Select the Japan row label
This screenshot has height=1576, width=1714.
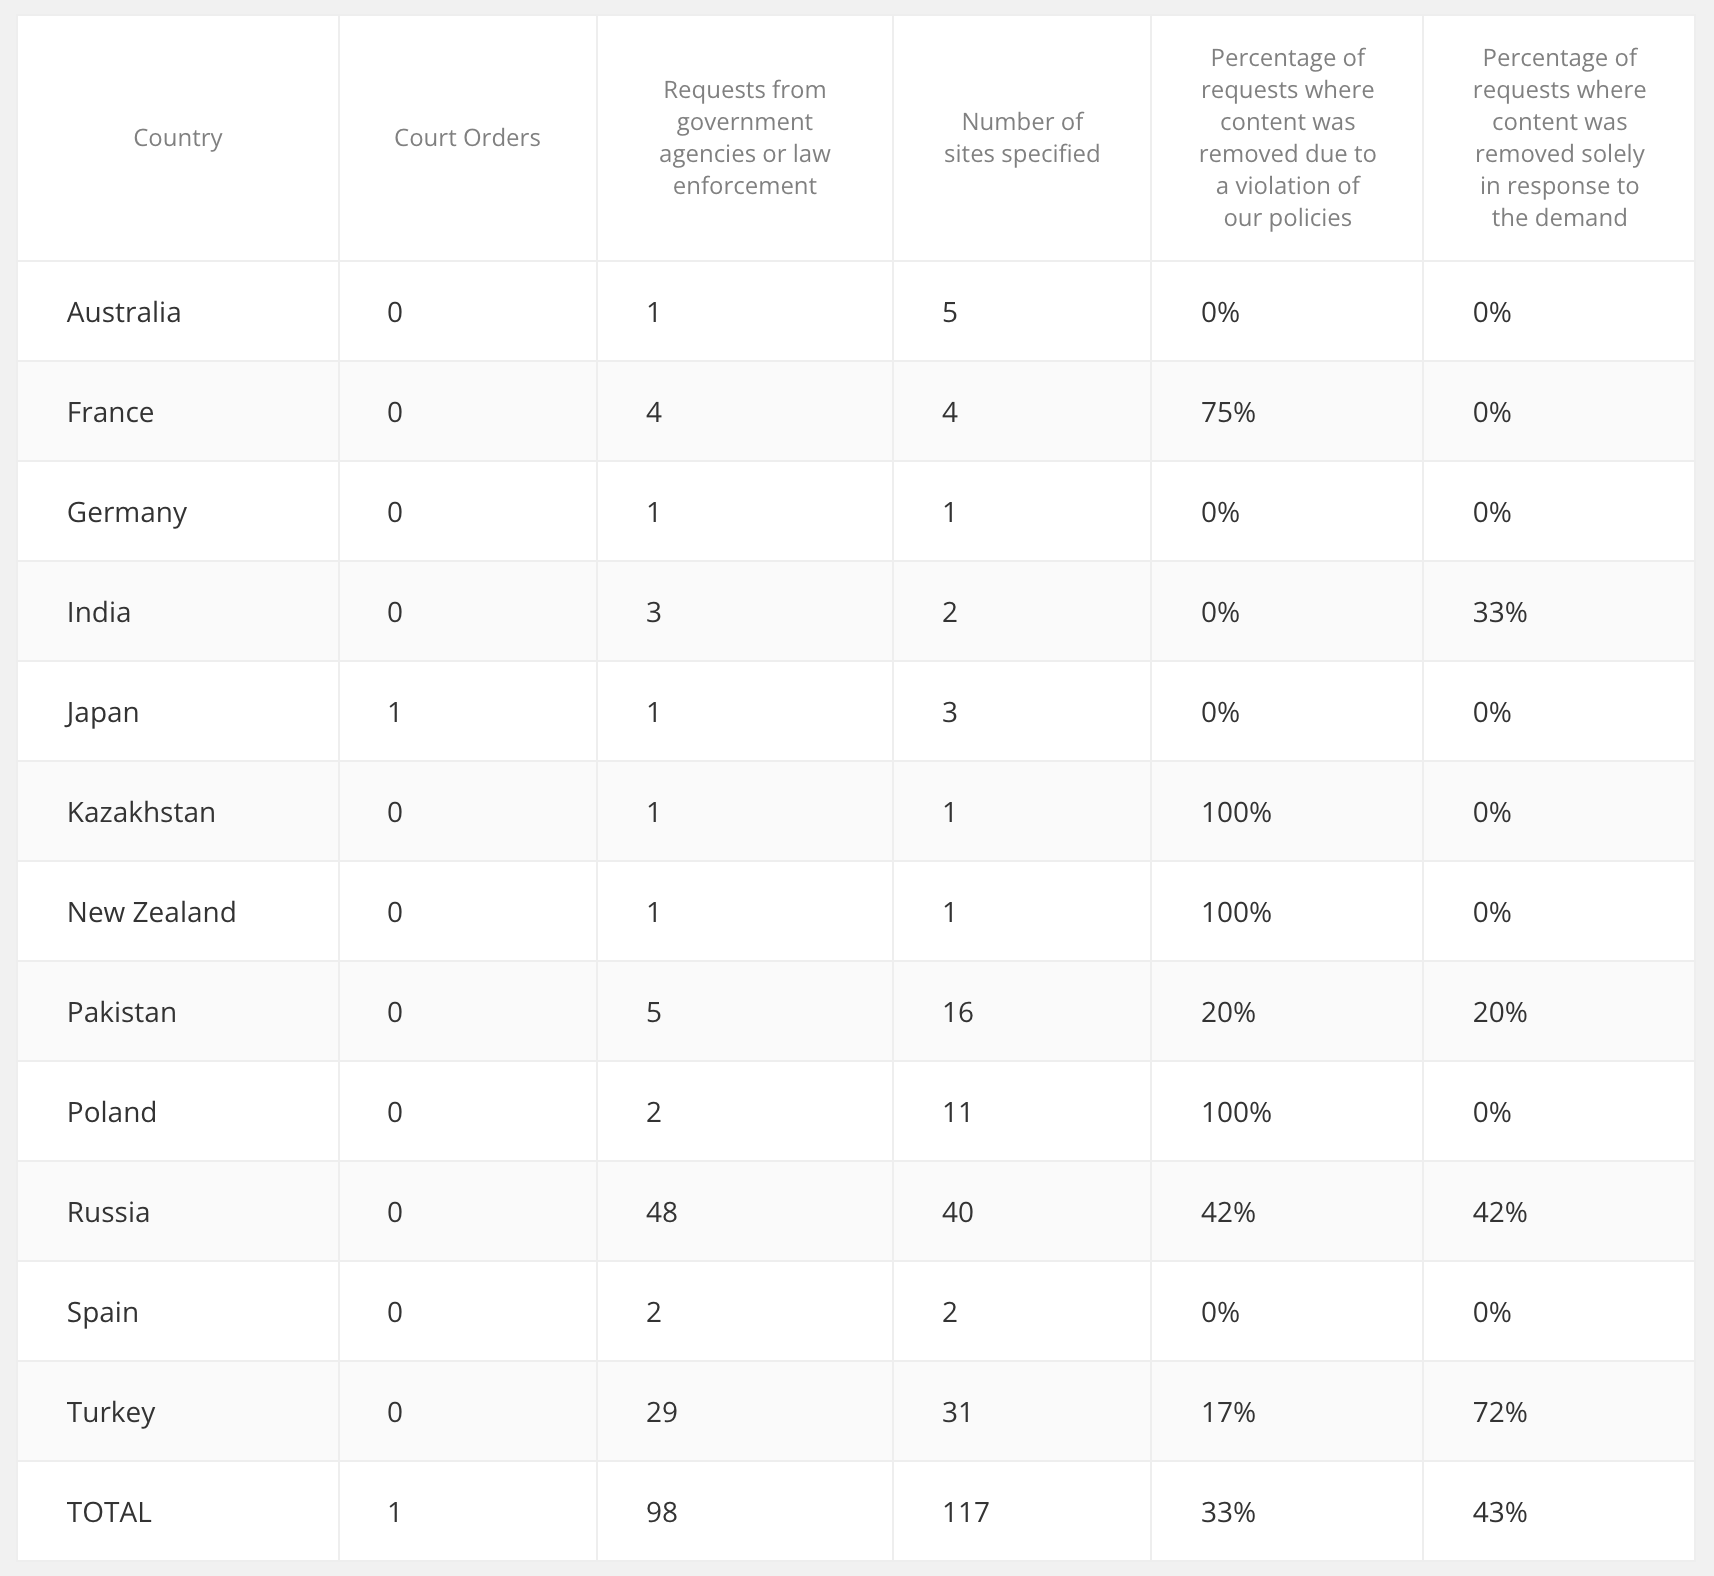pos(103,712)
